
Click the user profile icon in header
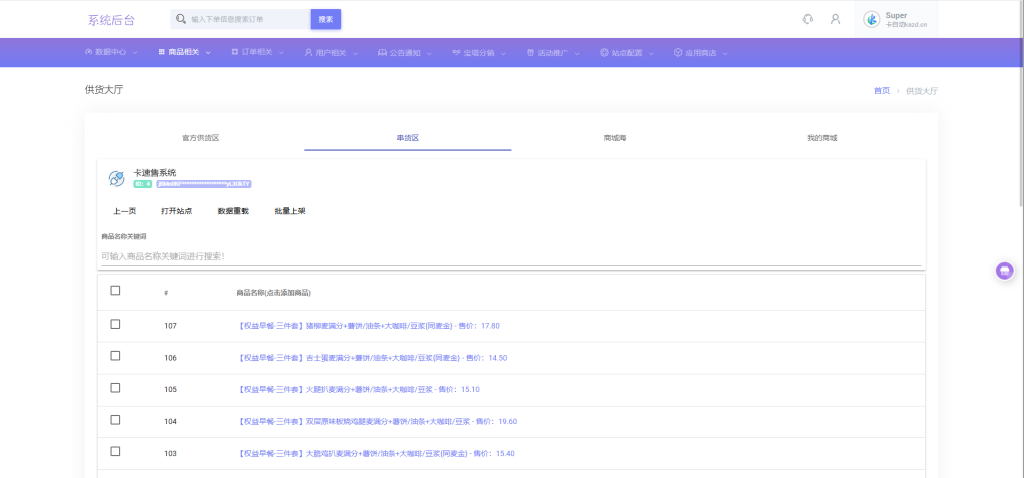(x=835, y=19)
